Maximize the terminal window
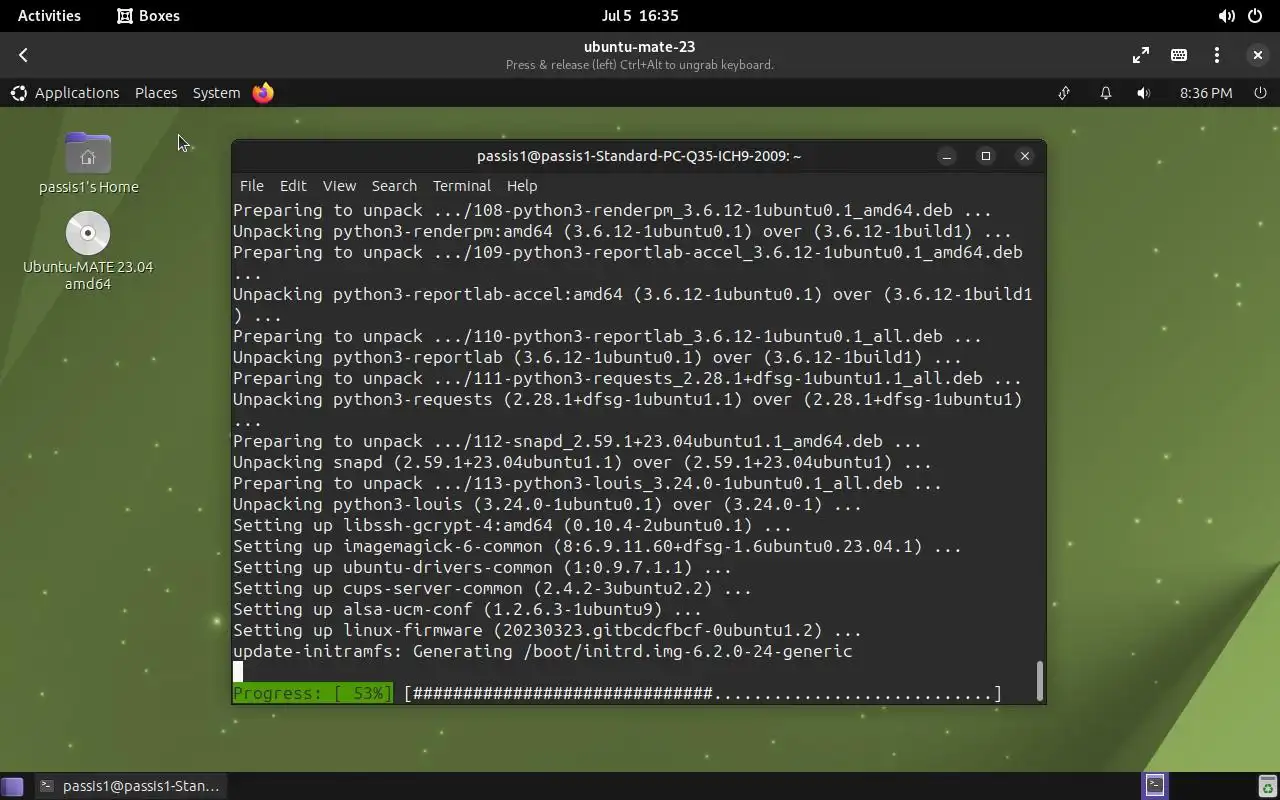This screenshot has height=800, width=1280. 985,155
